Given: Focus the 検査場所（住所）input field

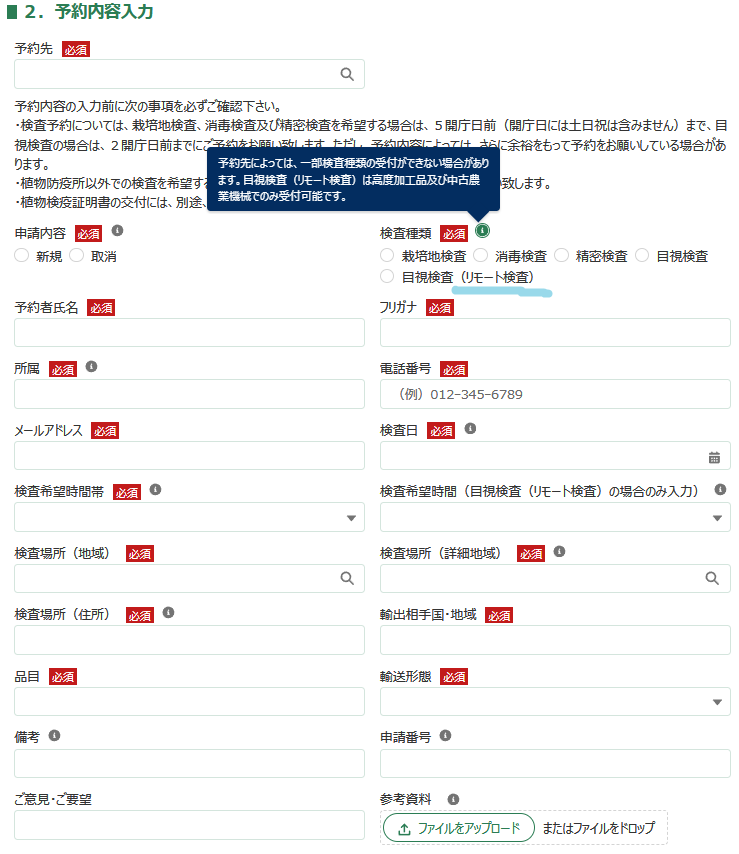Looking at the screenshot, I should tap(189, 640).
